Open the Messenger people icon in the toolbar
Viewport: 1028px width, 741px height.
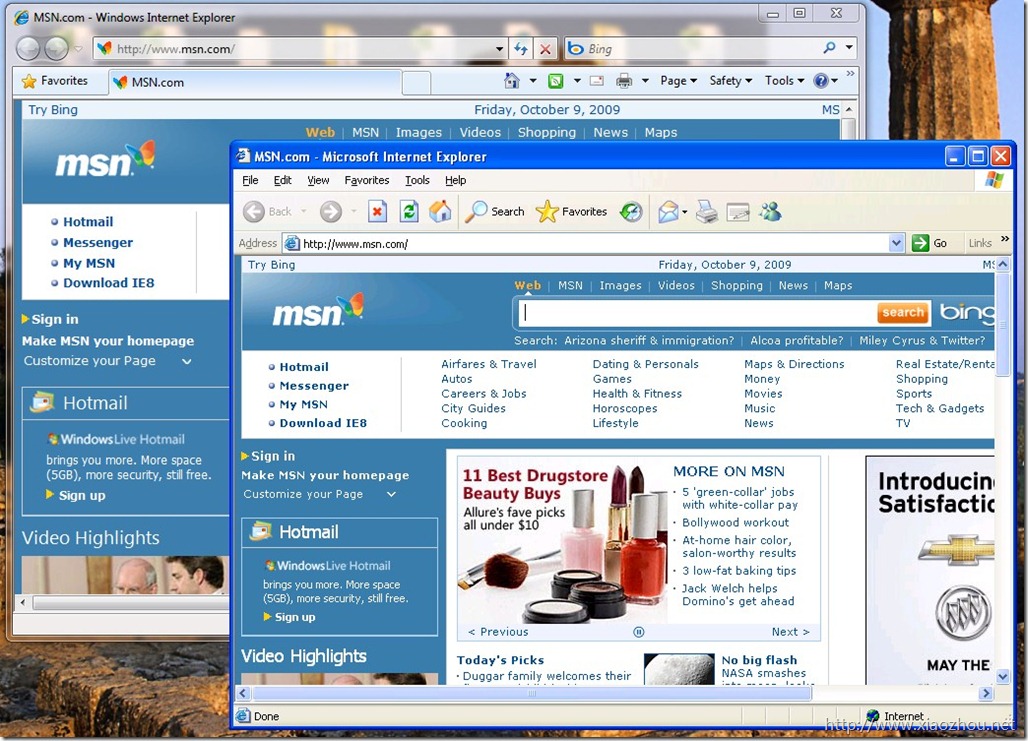point(770,211)
